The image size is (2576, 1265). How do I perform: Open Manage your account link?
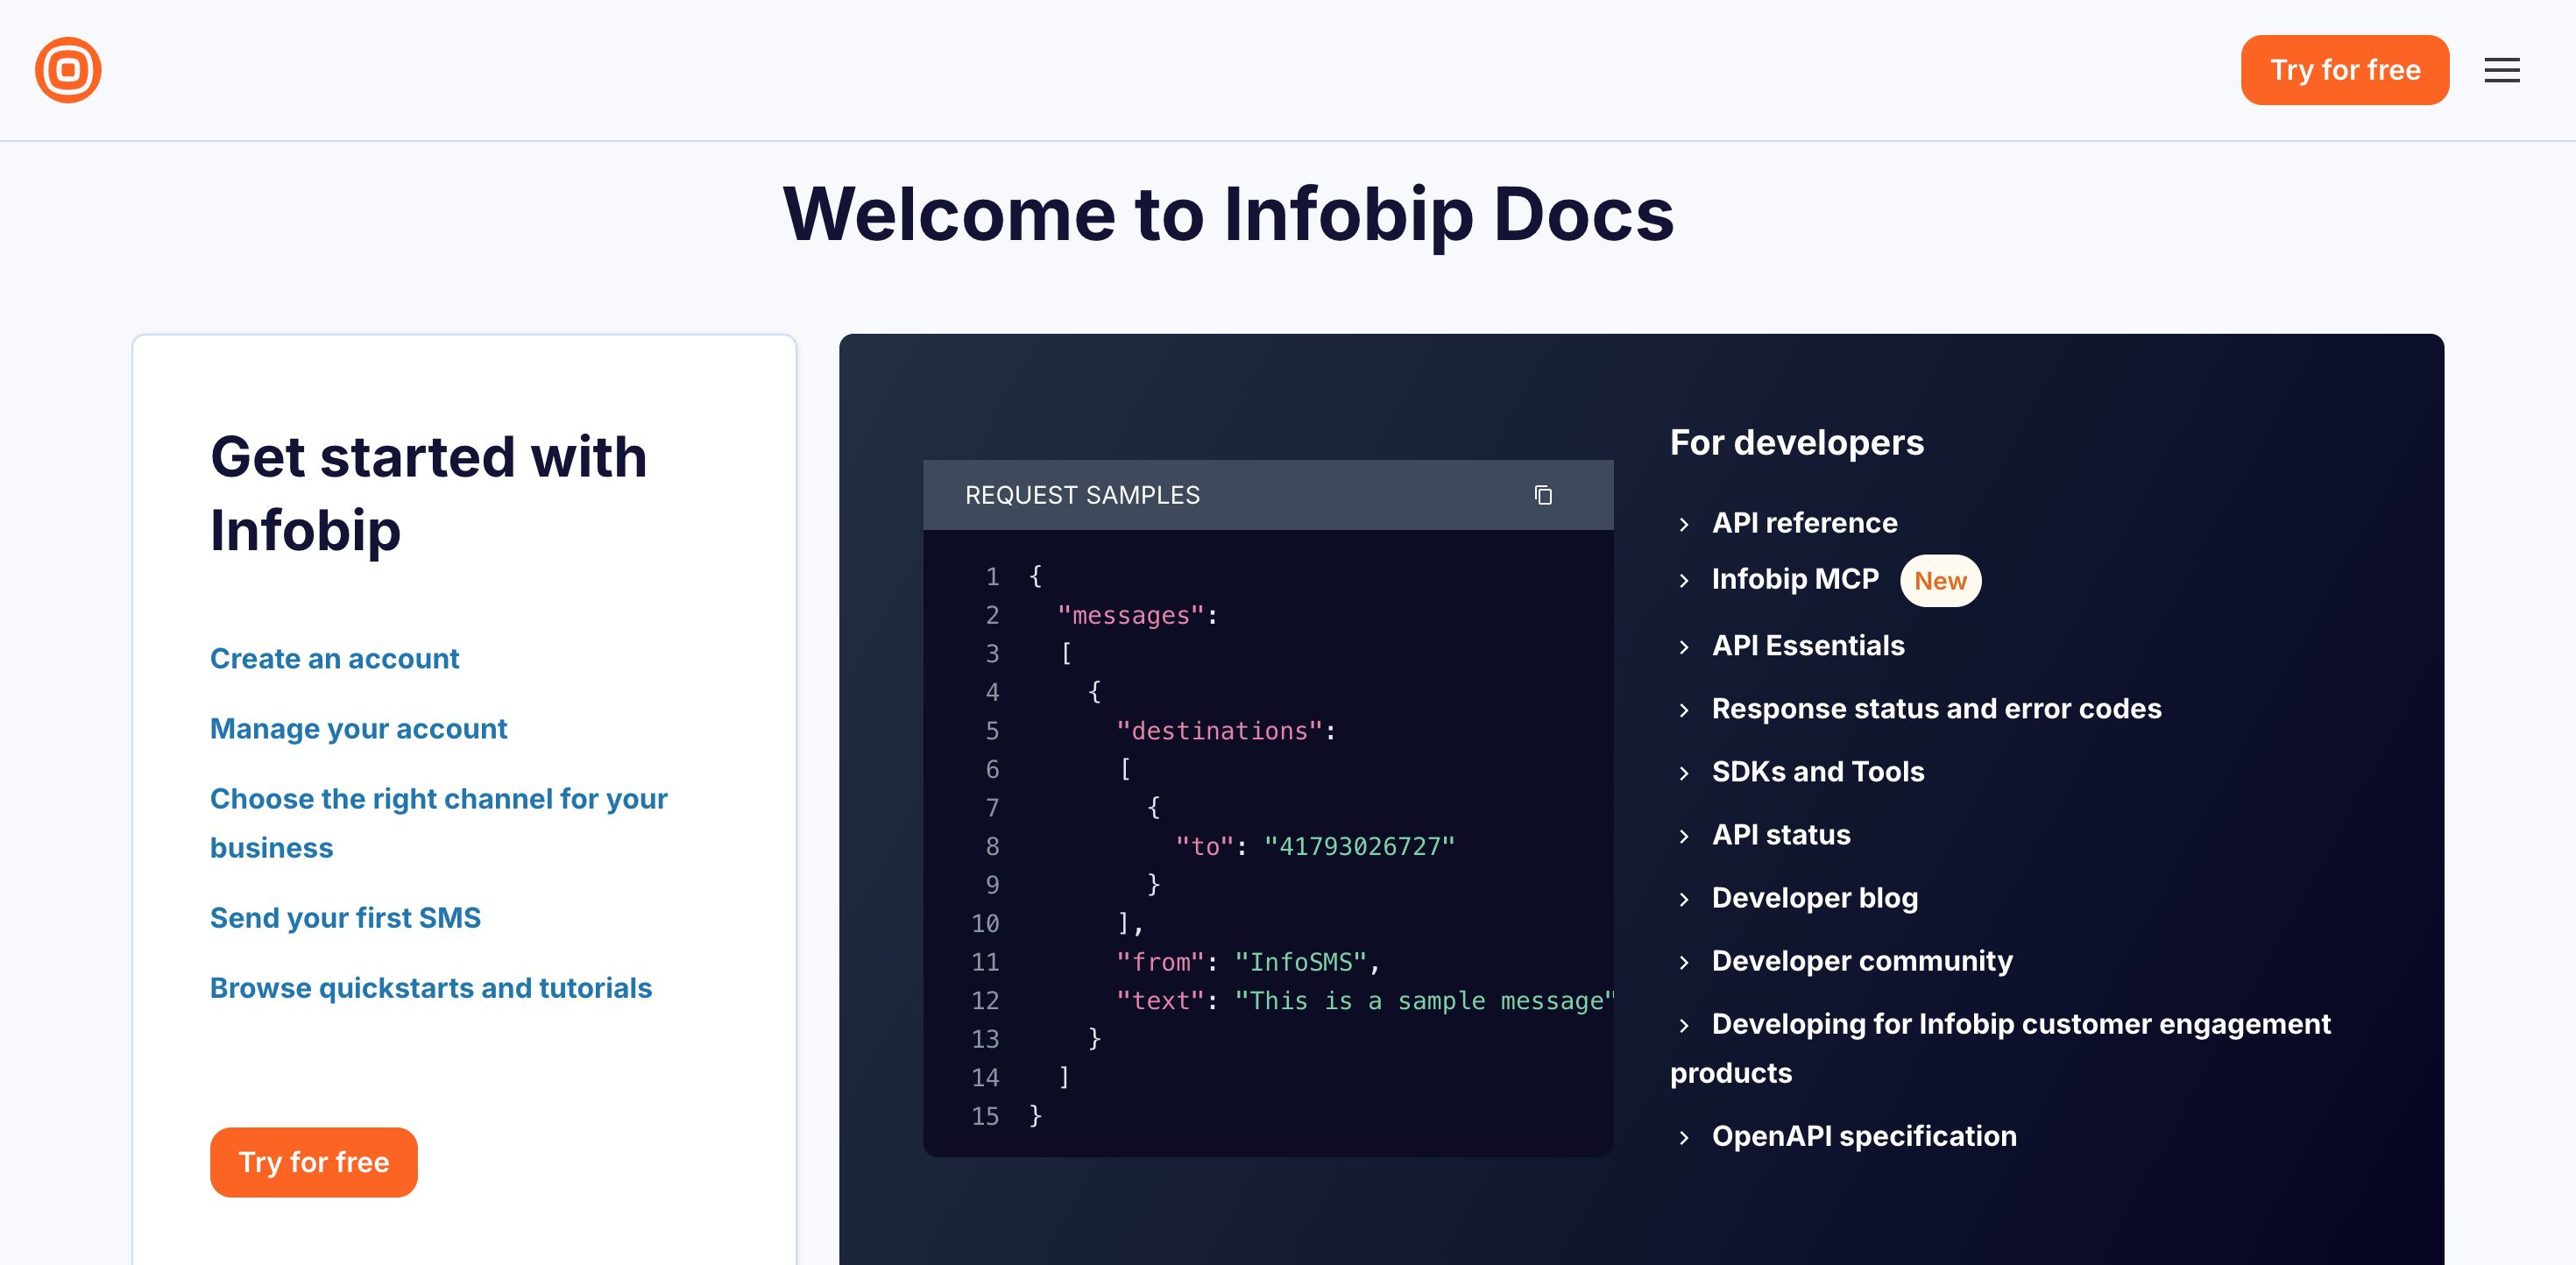[358, 729]
